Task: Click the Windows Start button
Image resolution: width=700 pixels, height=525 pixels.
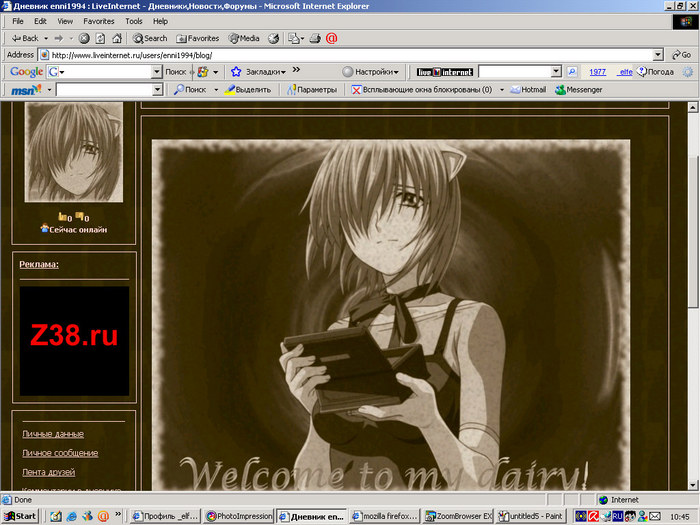Action: pos(21,516)
